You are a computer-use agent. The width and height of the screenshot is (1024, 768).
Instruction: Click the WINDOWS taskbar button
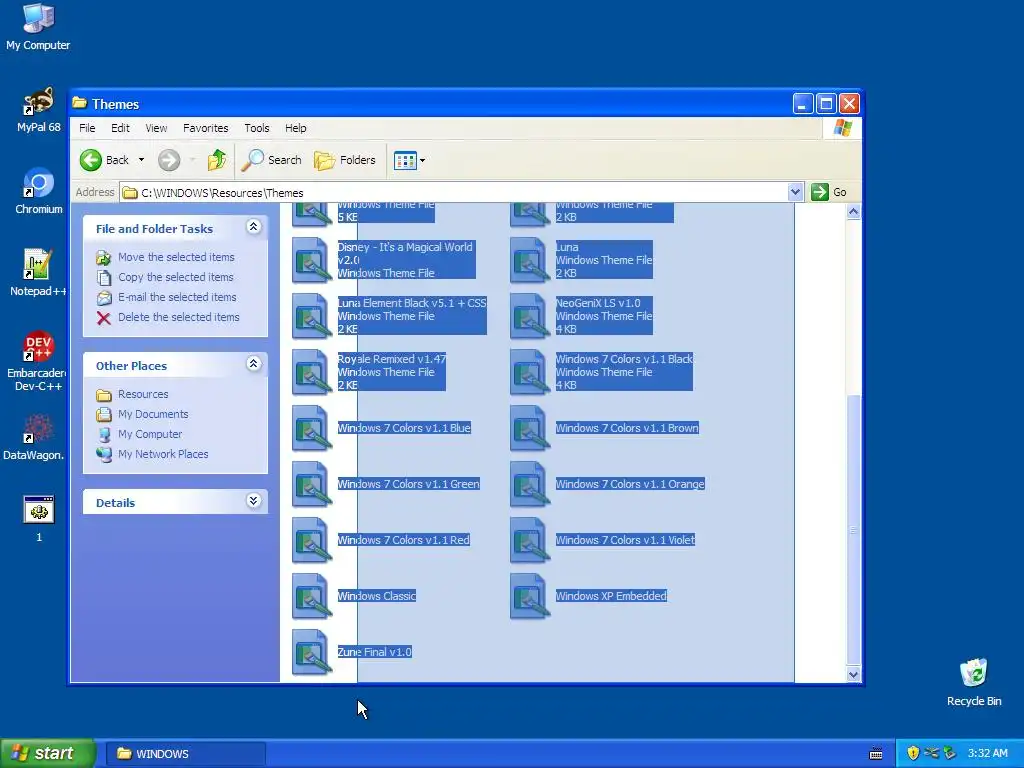click(185, 754)
